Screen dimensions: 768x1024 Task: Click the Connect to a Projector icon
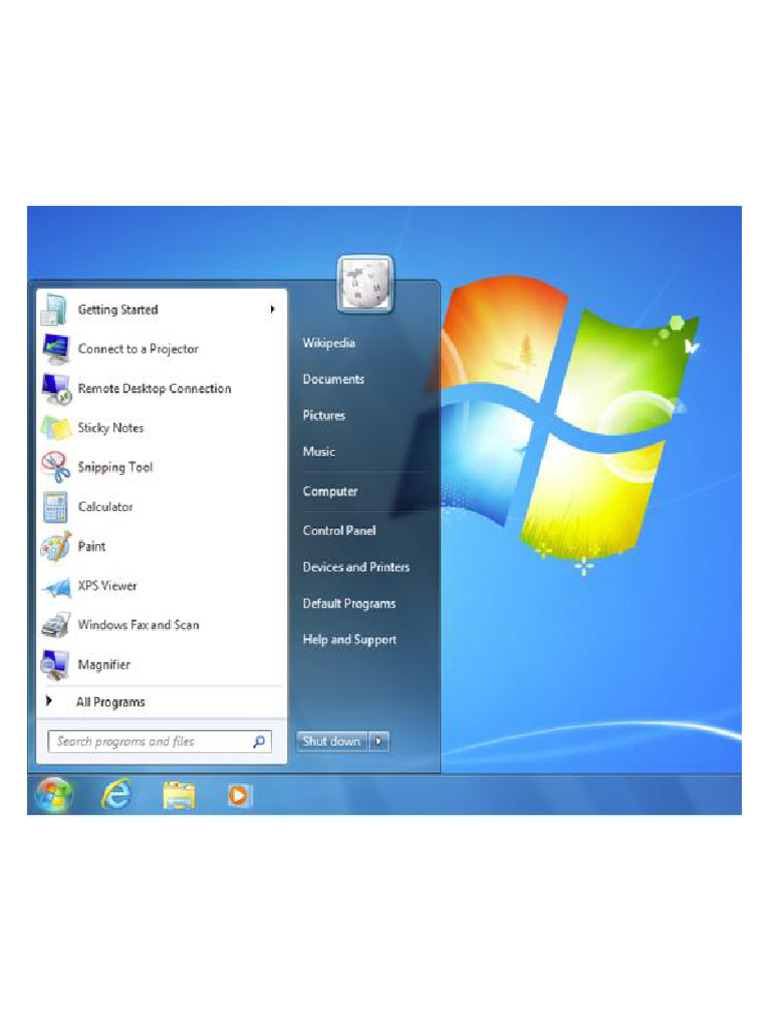pyautogui.click(x=56, y=349)
